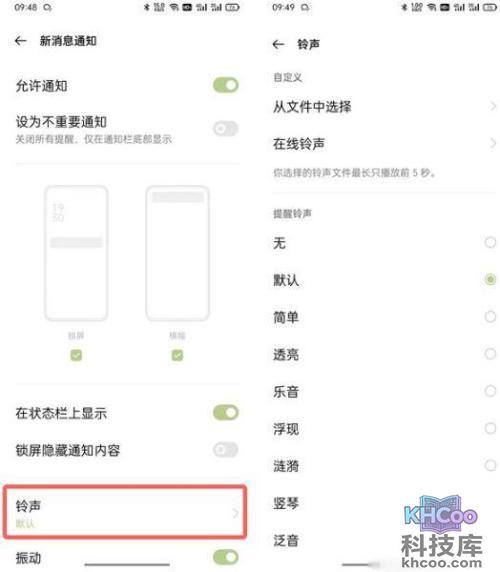The width and height of the screenshot is (500, 572).
Task: Tap the lock screen preview phone image
Action: 76,253
